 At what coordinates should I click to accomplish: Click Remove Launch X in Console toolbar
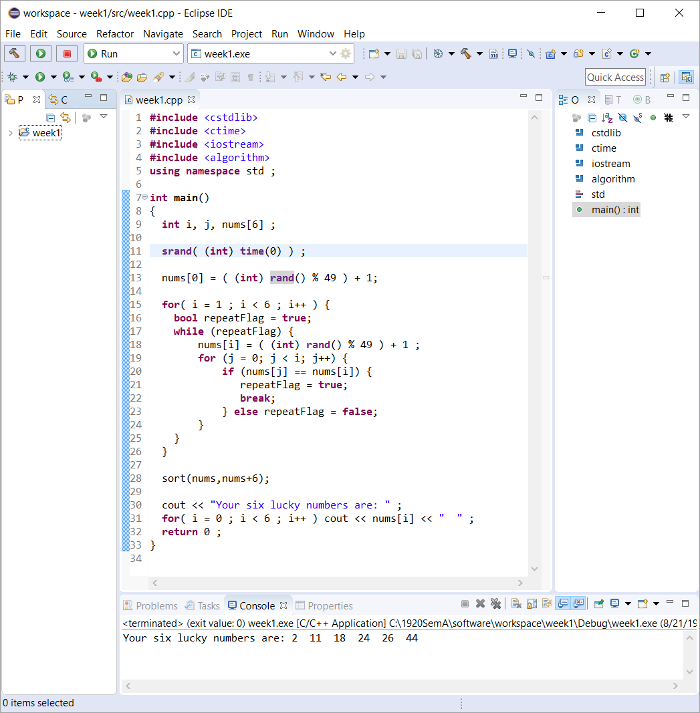pos(480,603)
